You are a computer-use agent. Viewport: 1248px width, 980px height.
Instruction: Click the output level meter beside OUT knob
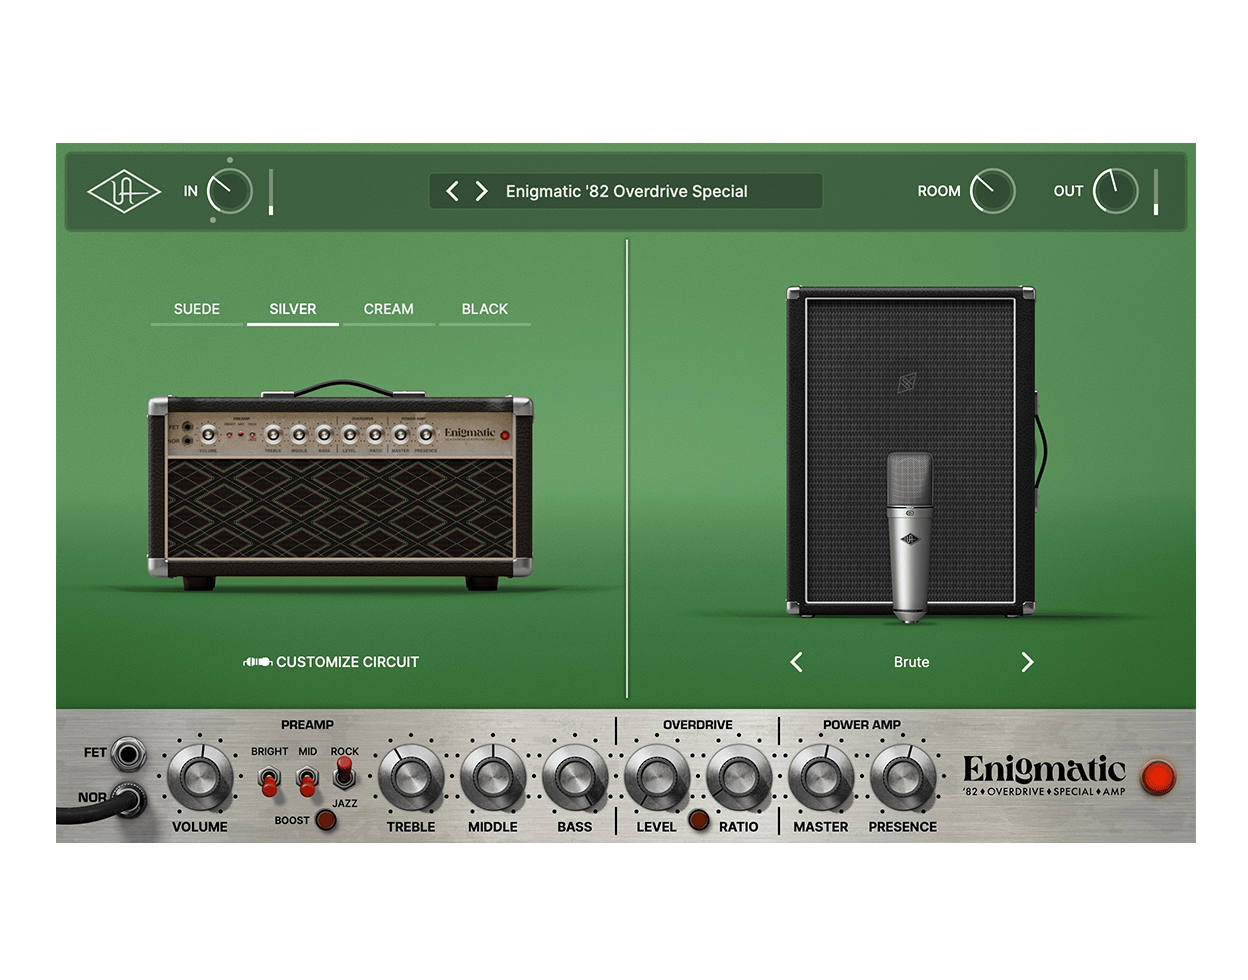[x=1156, y=192]
